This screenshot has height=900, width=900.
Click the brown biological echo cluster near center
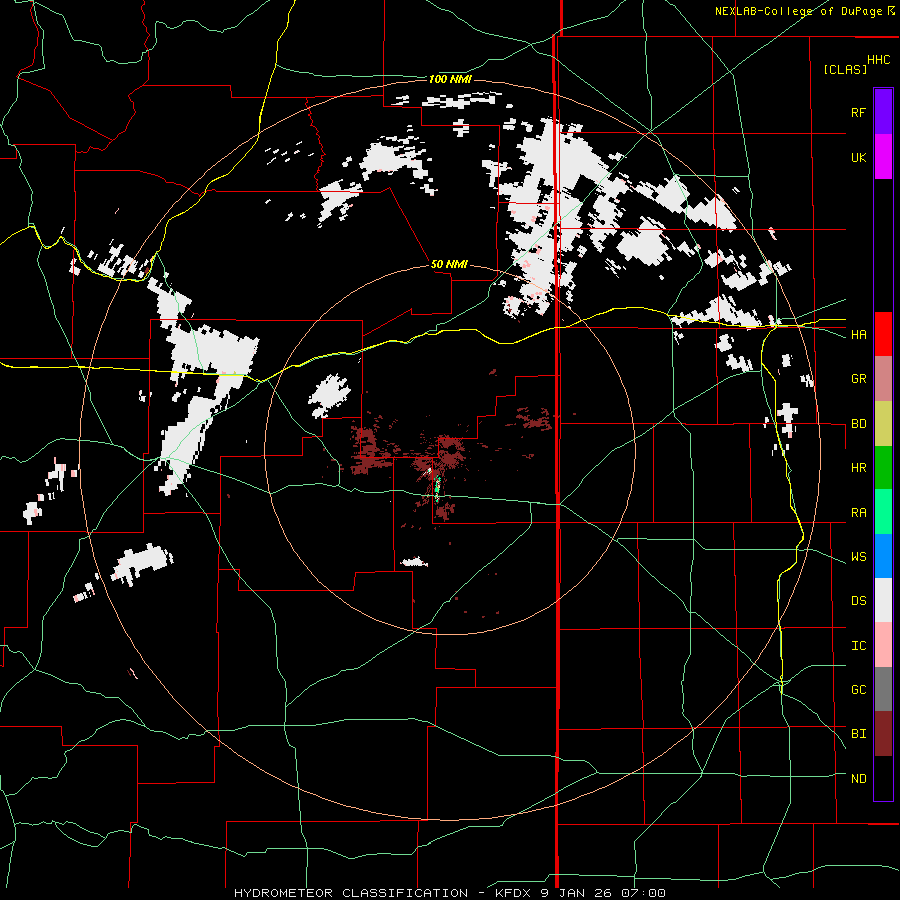451,451
